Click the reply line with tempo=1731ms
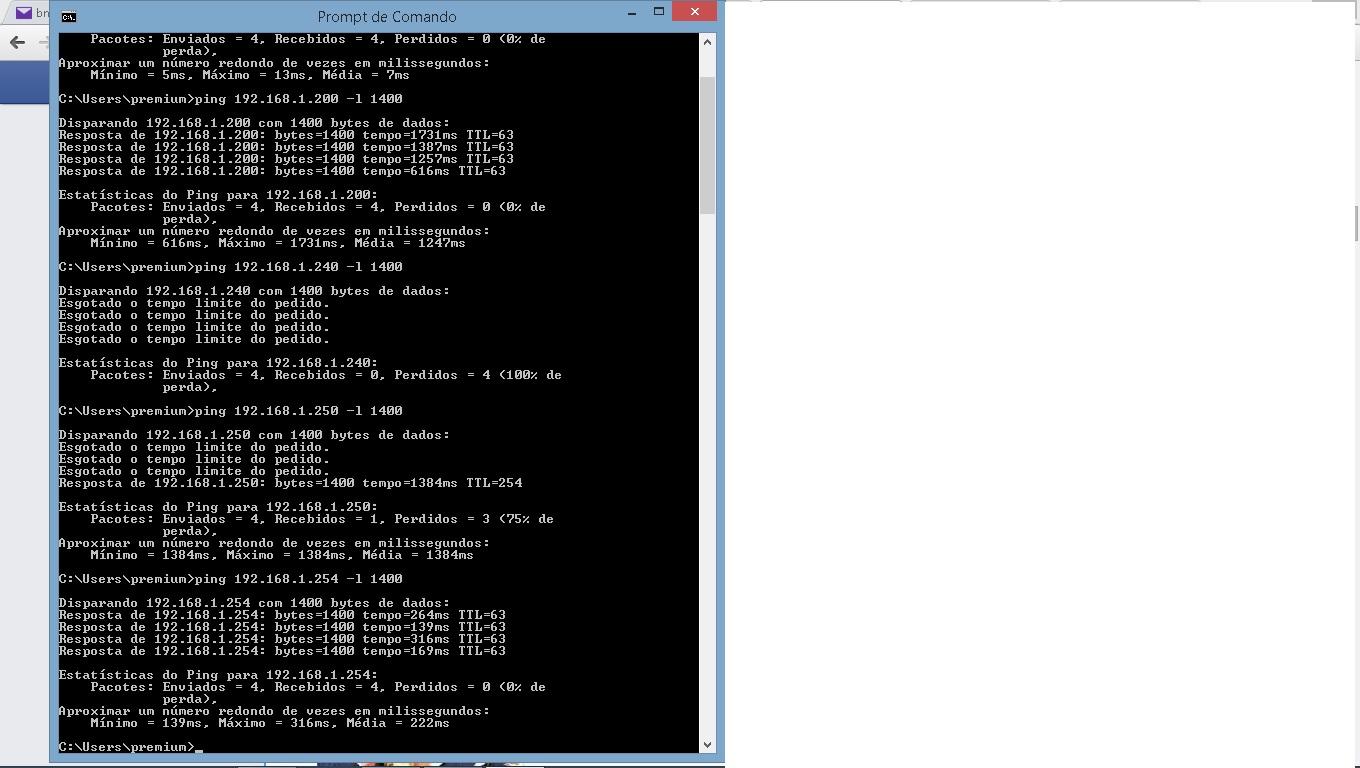Screen dimensions: 1360x768 tap(286, 135)
